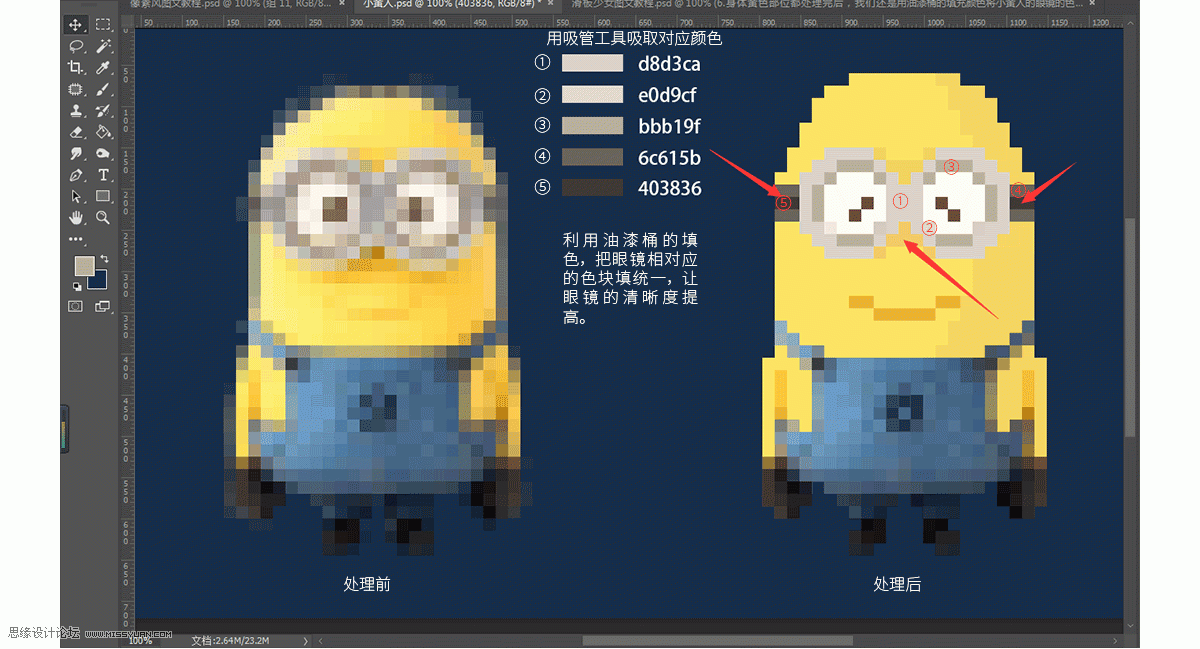Viewport: 1200px width, 649px height.
Task: Open the Edit Toolbar three-dots menu
Action: click(x=76, y=240)
